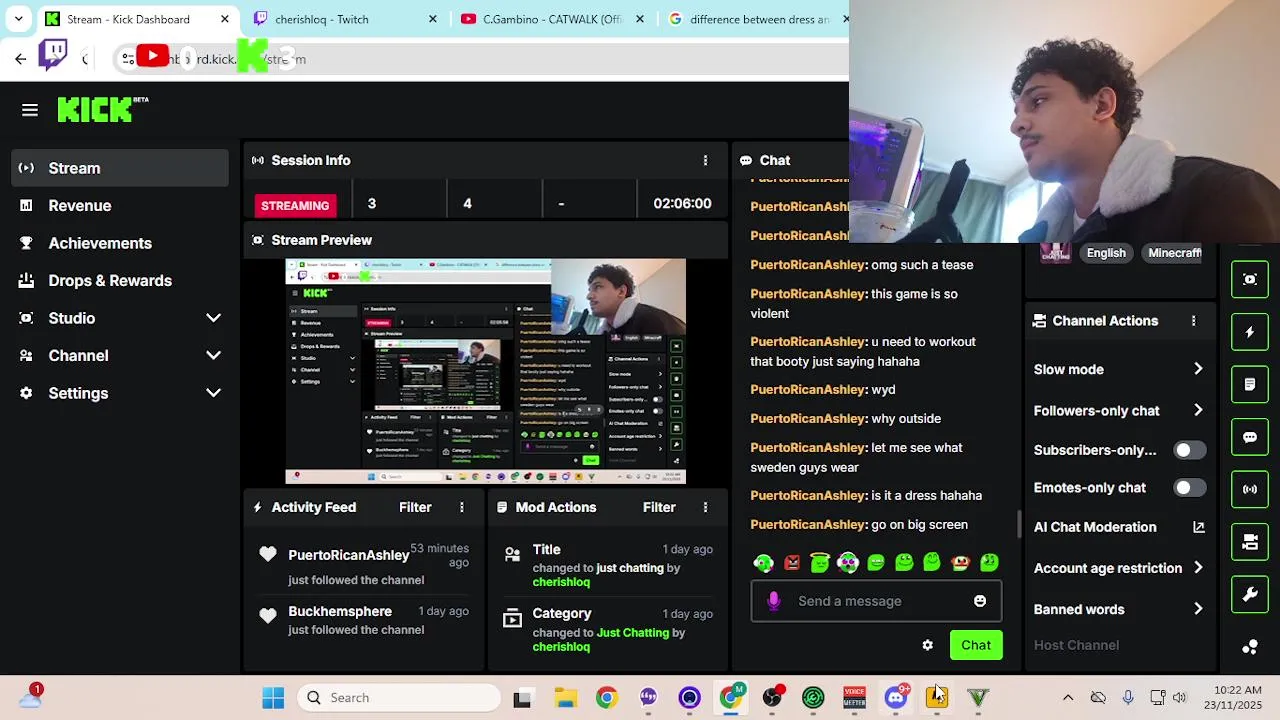The width and height of the screenshot is (1280, 720).
Task: Switch to C.Gambino - CATWALK tab
Action: click(x=552, y=19)
